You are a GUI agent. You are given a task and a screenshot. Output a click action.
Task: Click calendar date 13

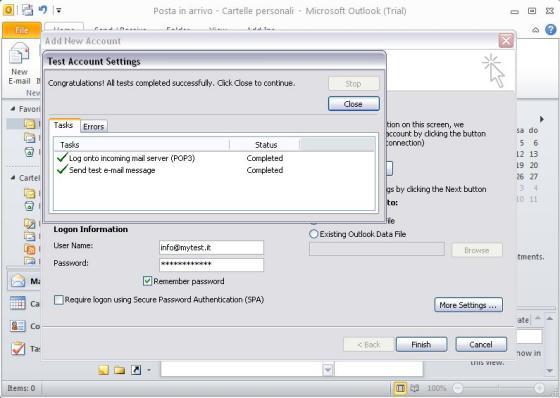tap(534, 154)
